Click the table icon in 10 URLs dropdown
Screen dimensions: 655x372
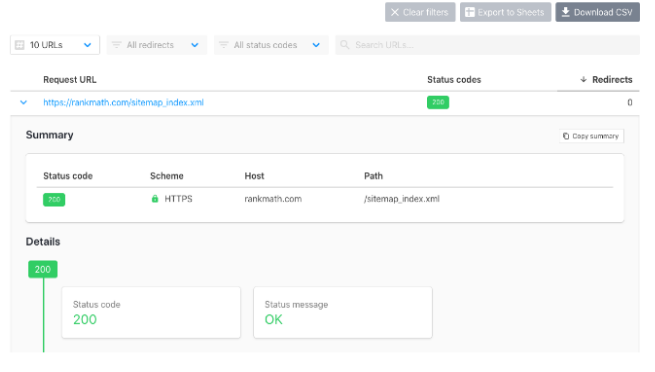tap(20, 45)
